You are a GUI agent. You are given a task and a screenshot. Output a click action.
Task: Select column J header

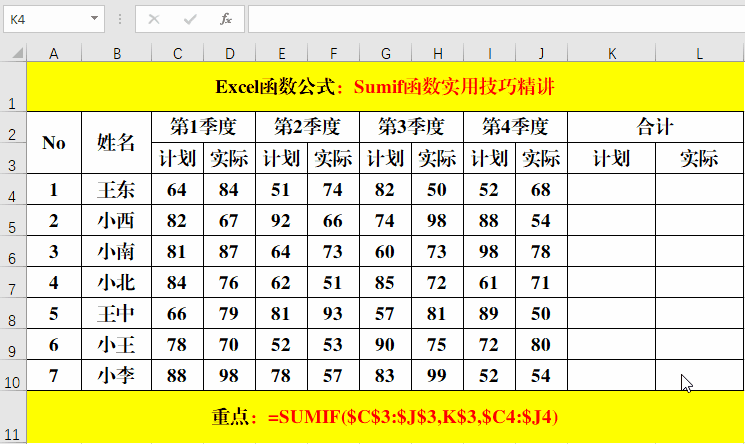541,53
